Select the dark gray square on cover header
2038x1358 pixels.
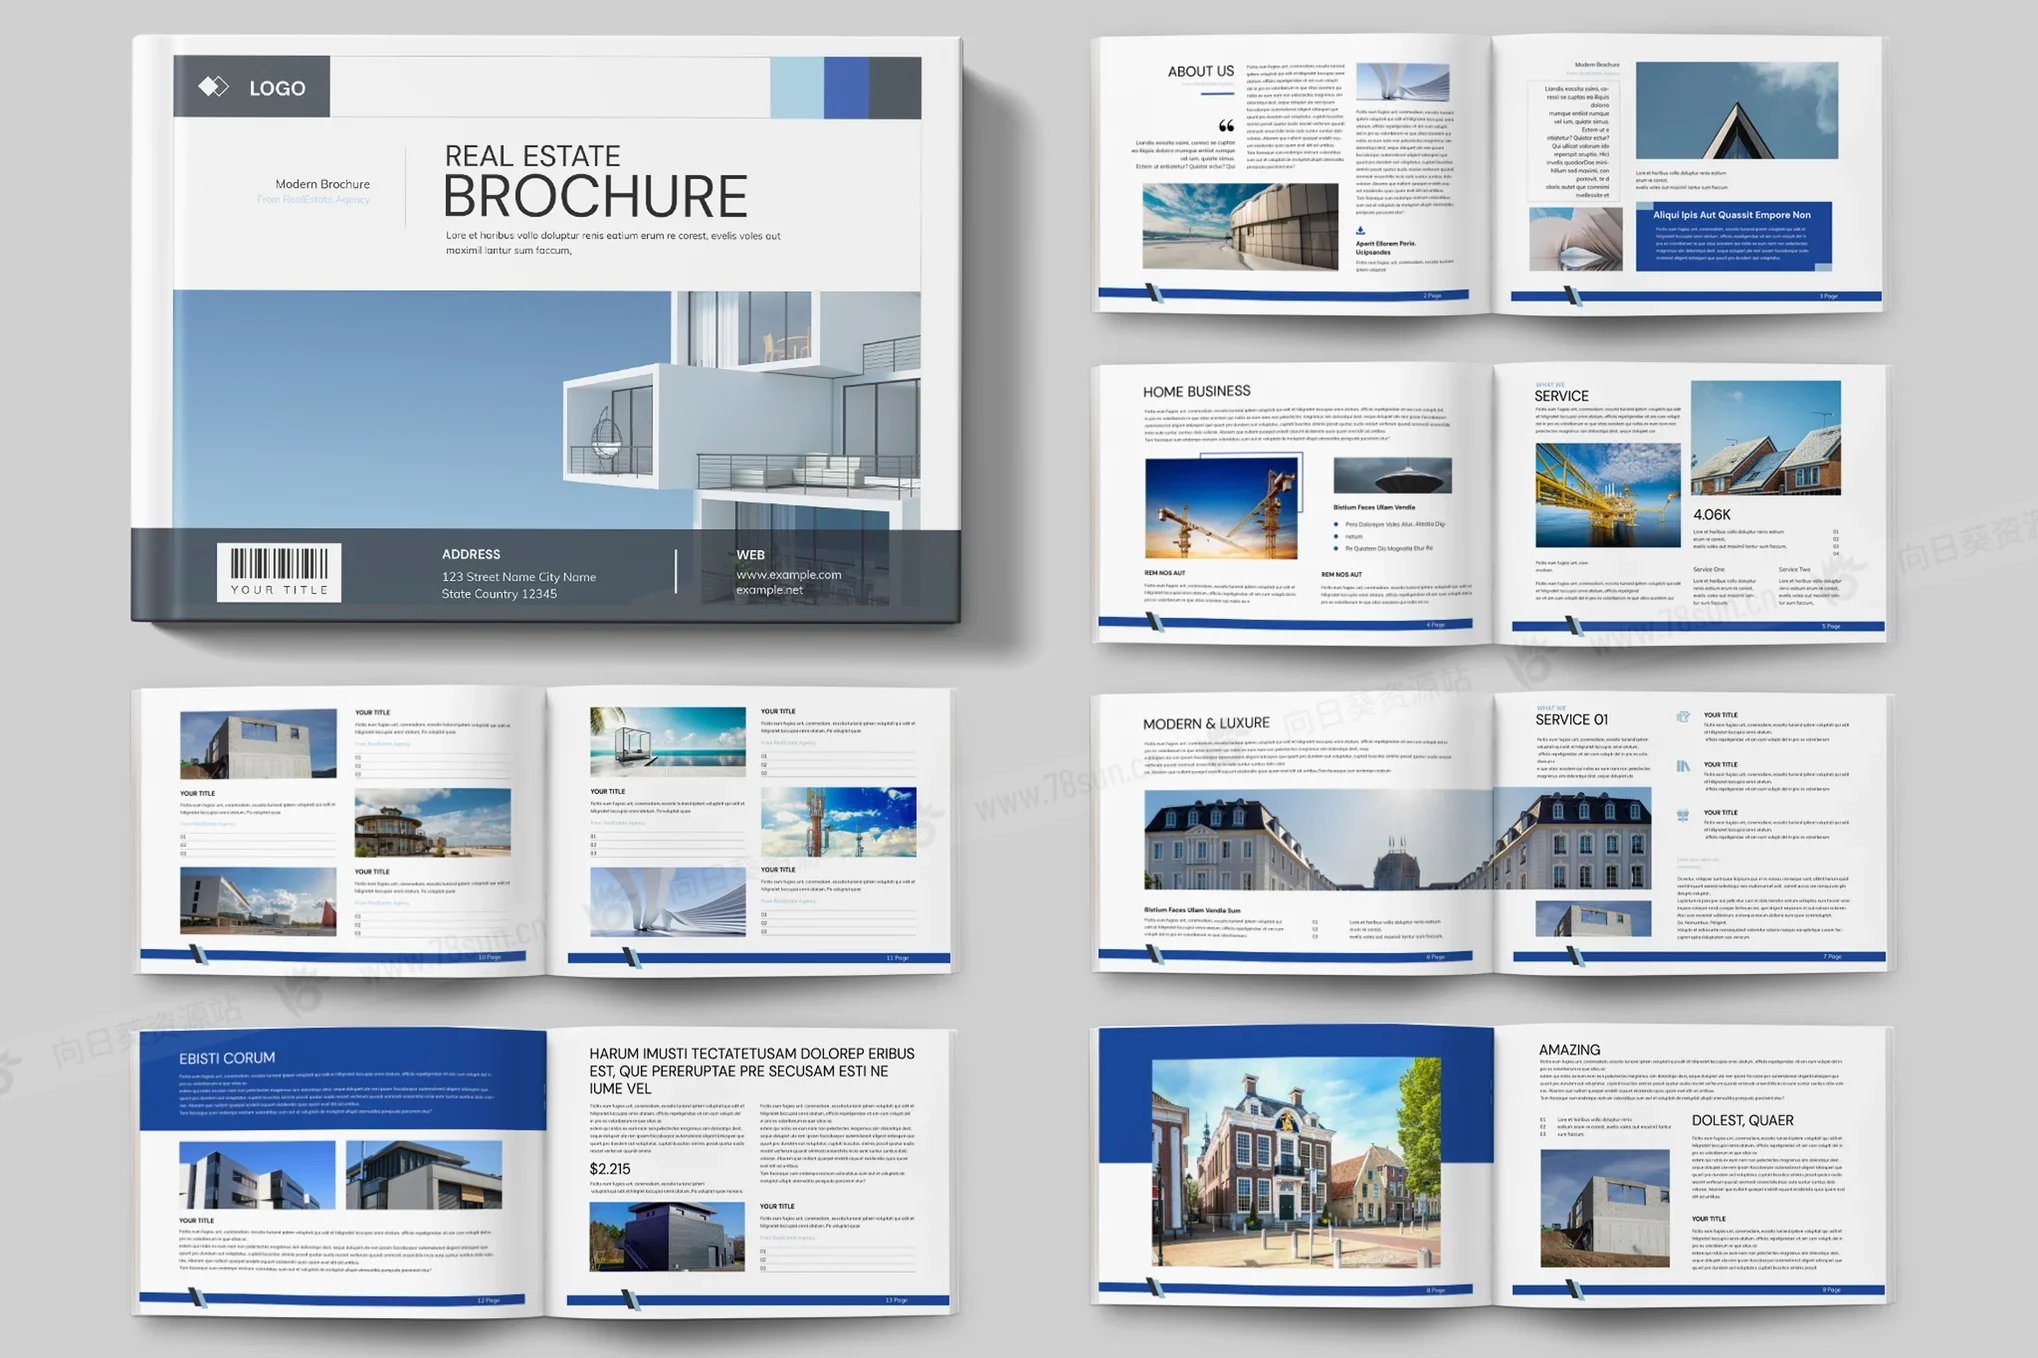(895, 88)
